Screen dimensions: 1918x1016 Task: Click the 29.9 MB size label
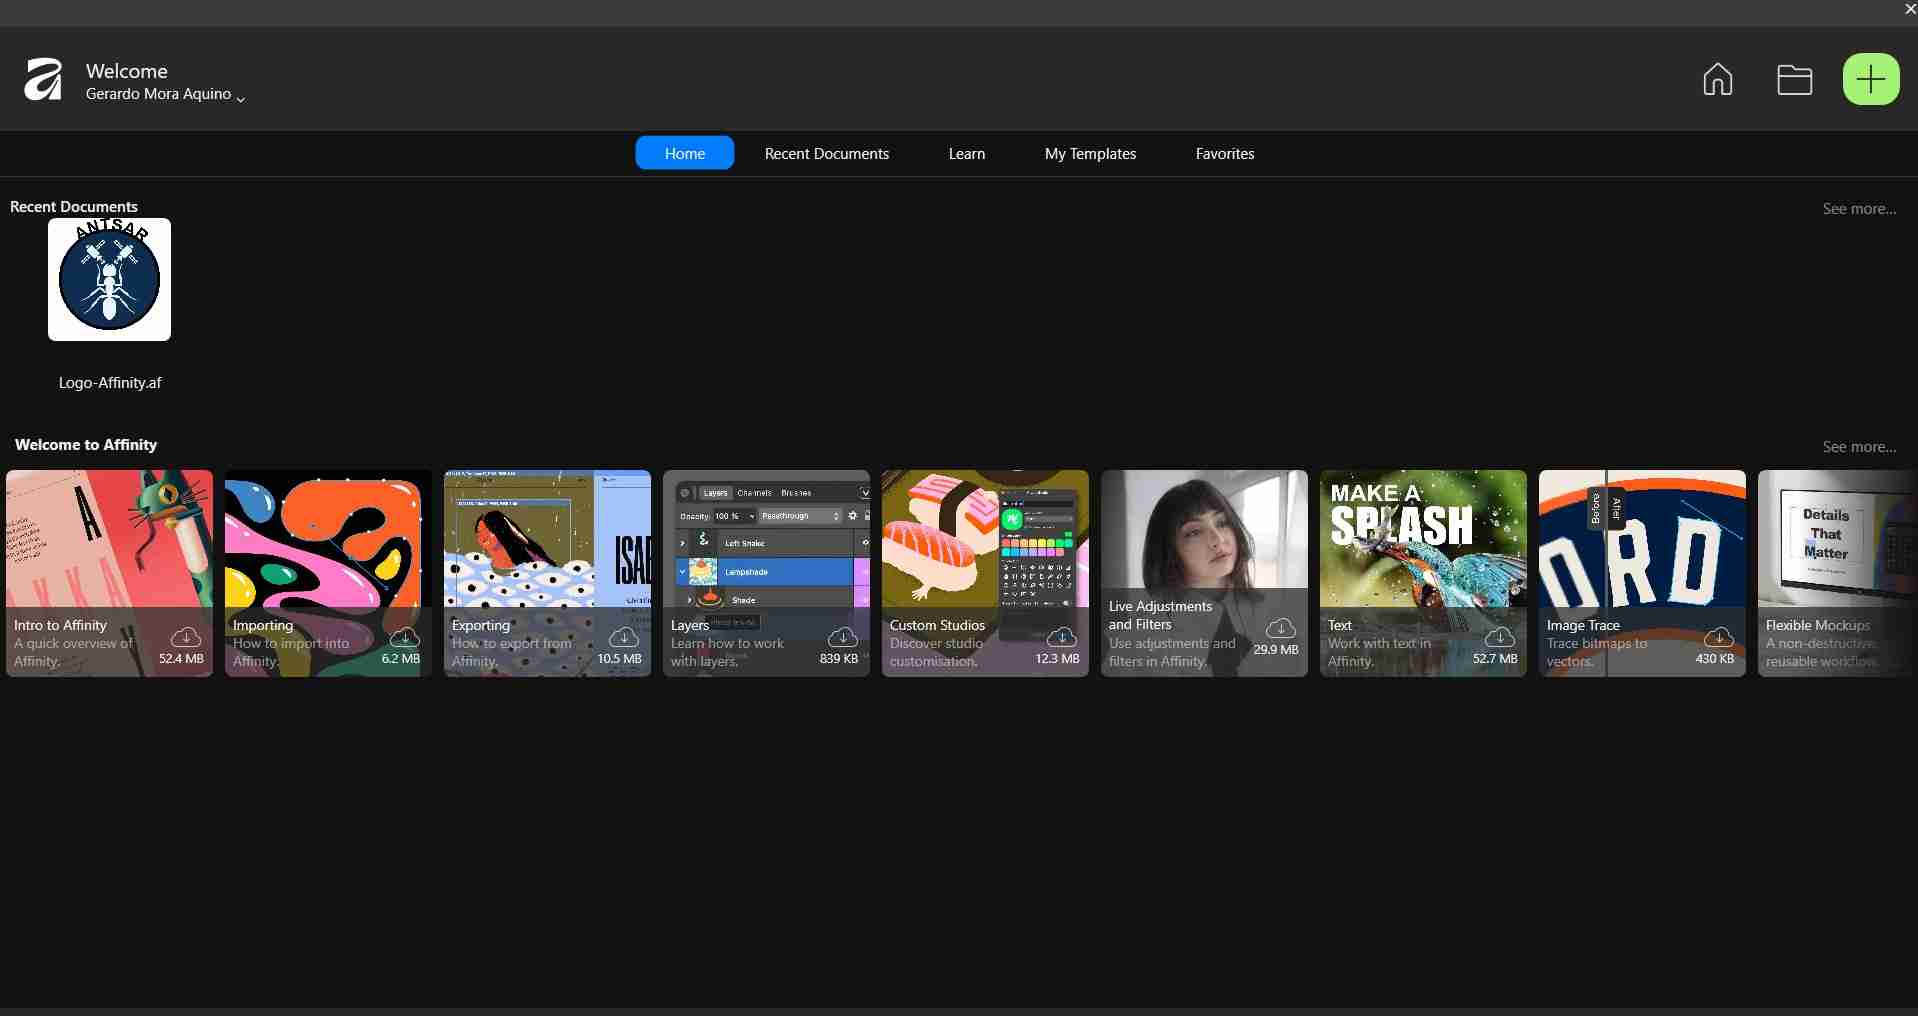click(1276, 649)
